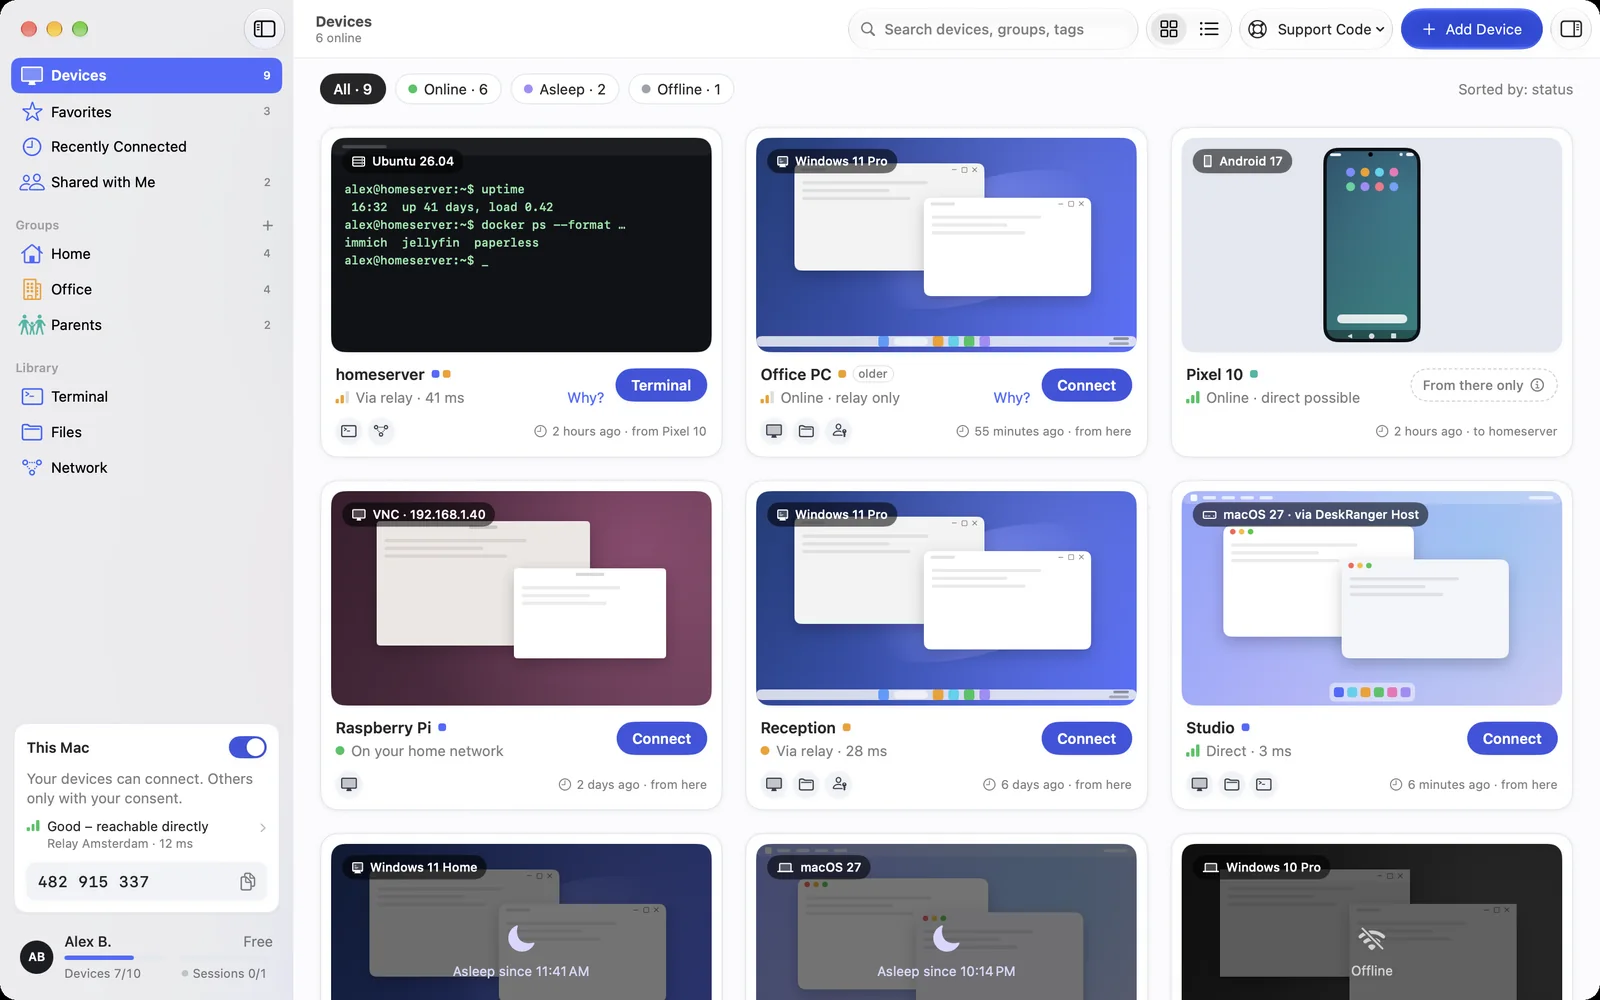
Task: Add a new group with plus icon
Action: (x=267, y=225)
